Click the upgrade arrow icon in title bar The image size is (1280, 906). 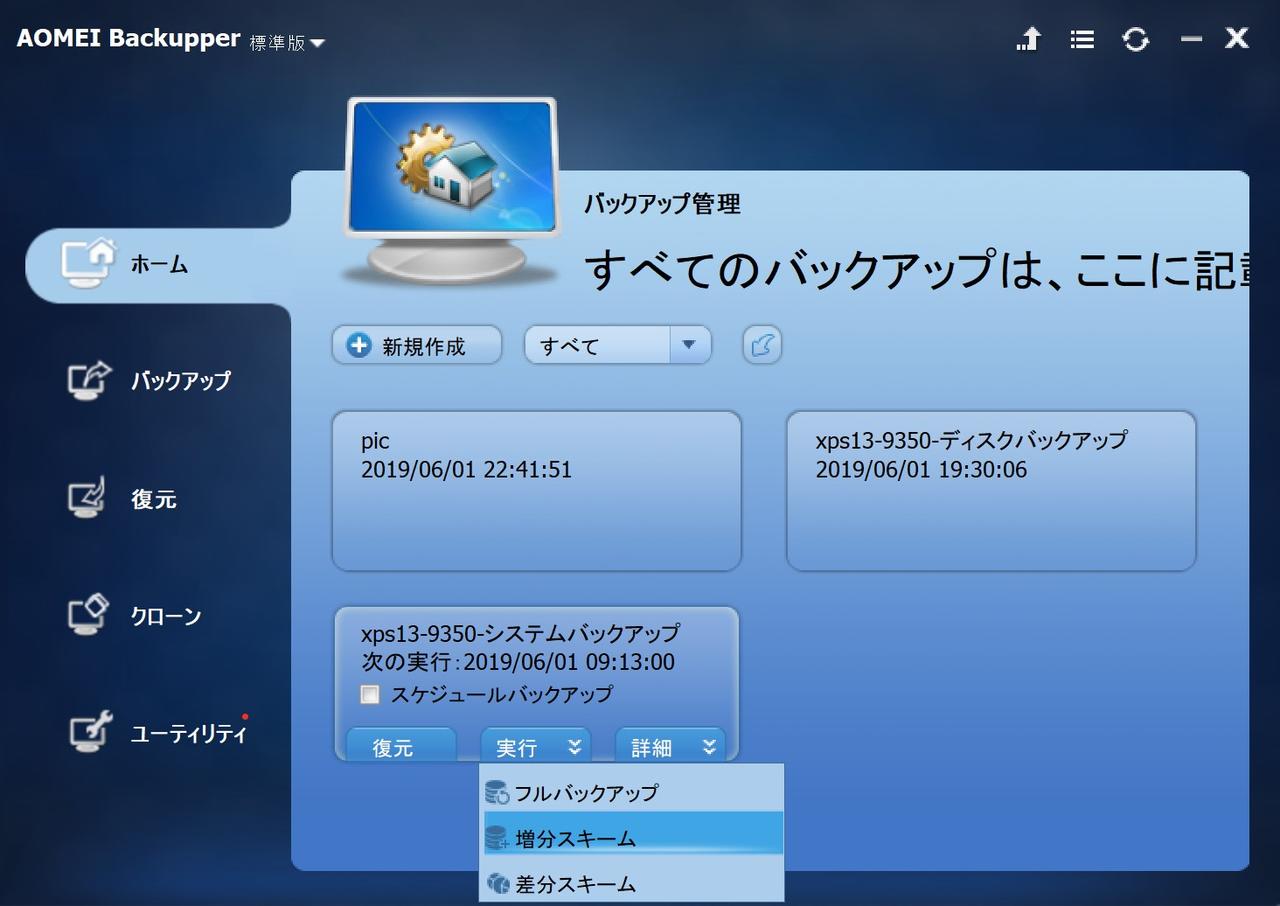(x=1029, y=39)
